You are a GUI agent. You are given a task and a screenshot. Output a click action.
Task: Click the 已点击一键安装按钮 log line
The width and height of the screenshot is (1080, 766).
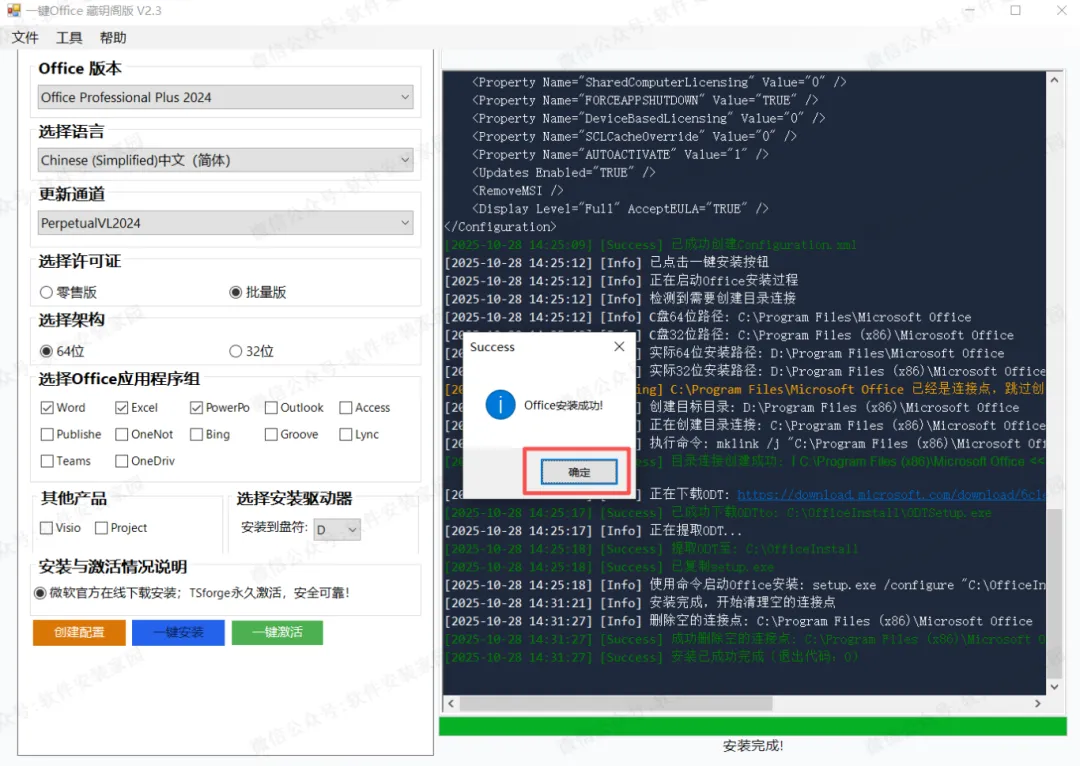point(606,262)
